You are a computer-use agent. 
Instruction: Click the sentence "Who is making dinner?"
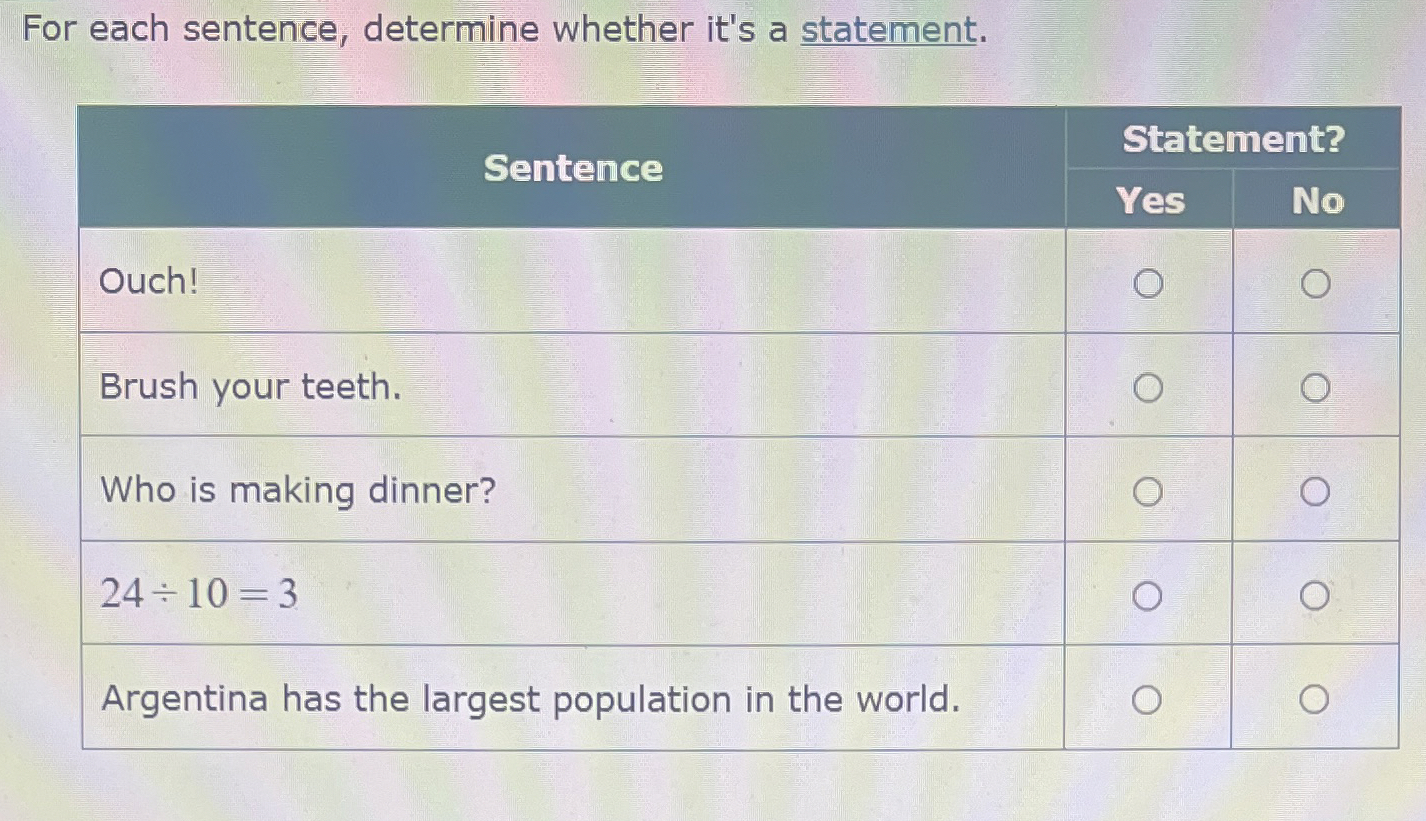tap(297, 490)
